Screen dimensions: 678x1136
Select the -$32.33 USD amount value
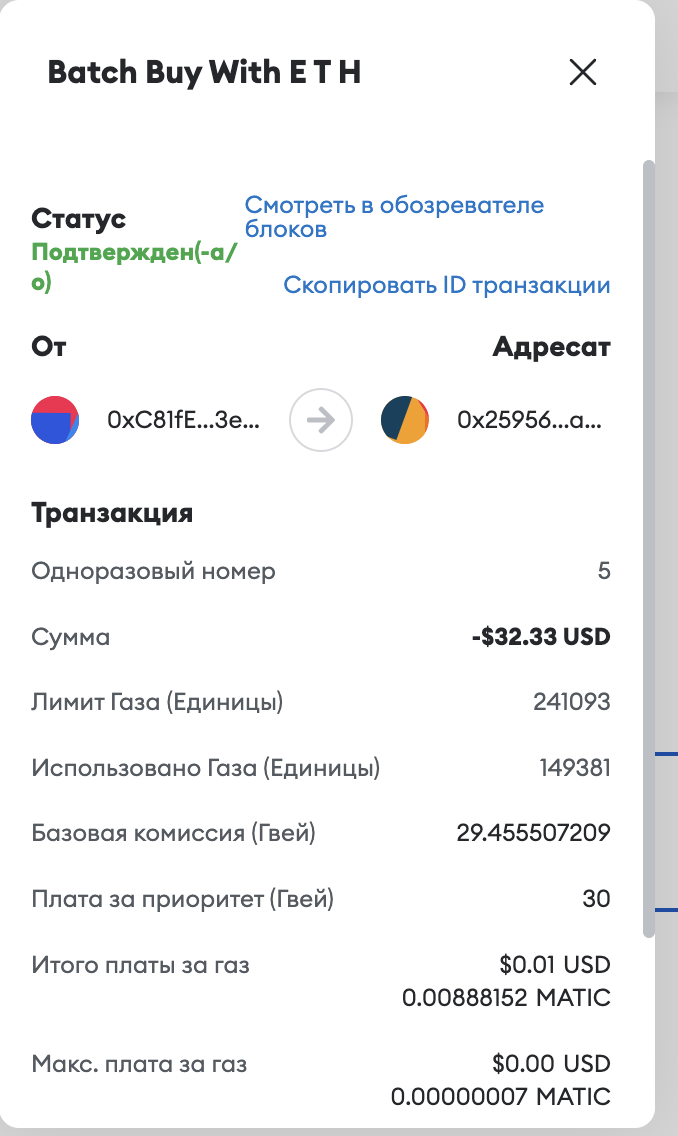(541, 636)
